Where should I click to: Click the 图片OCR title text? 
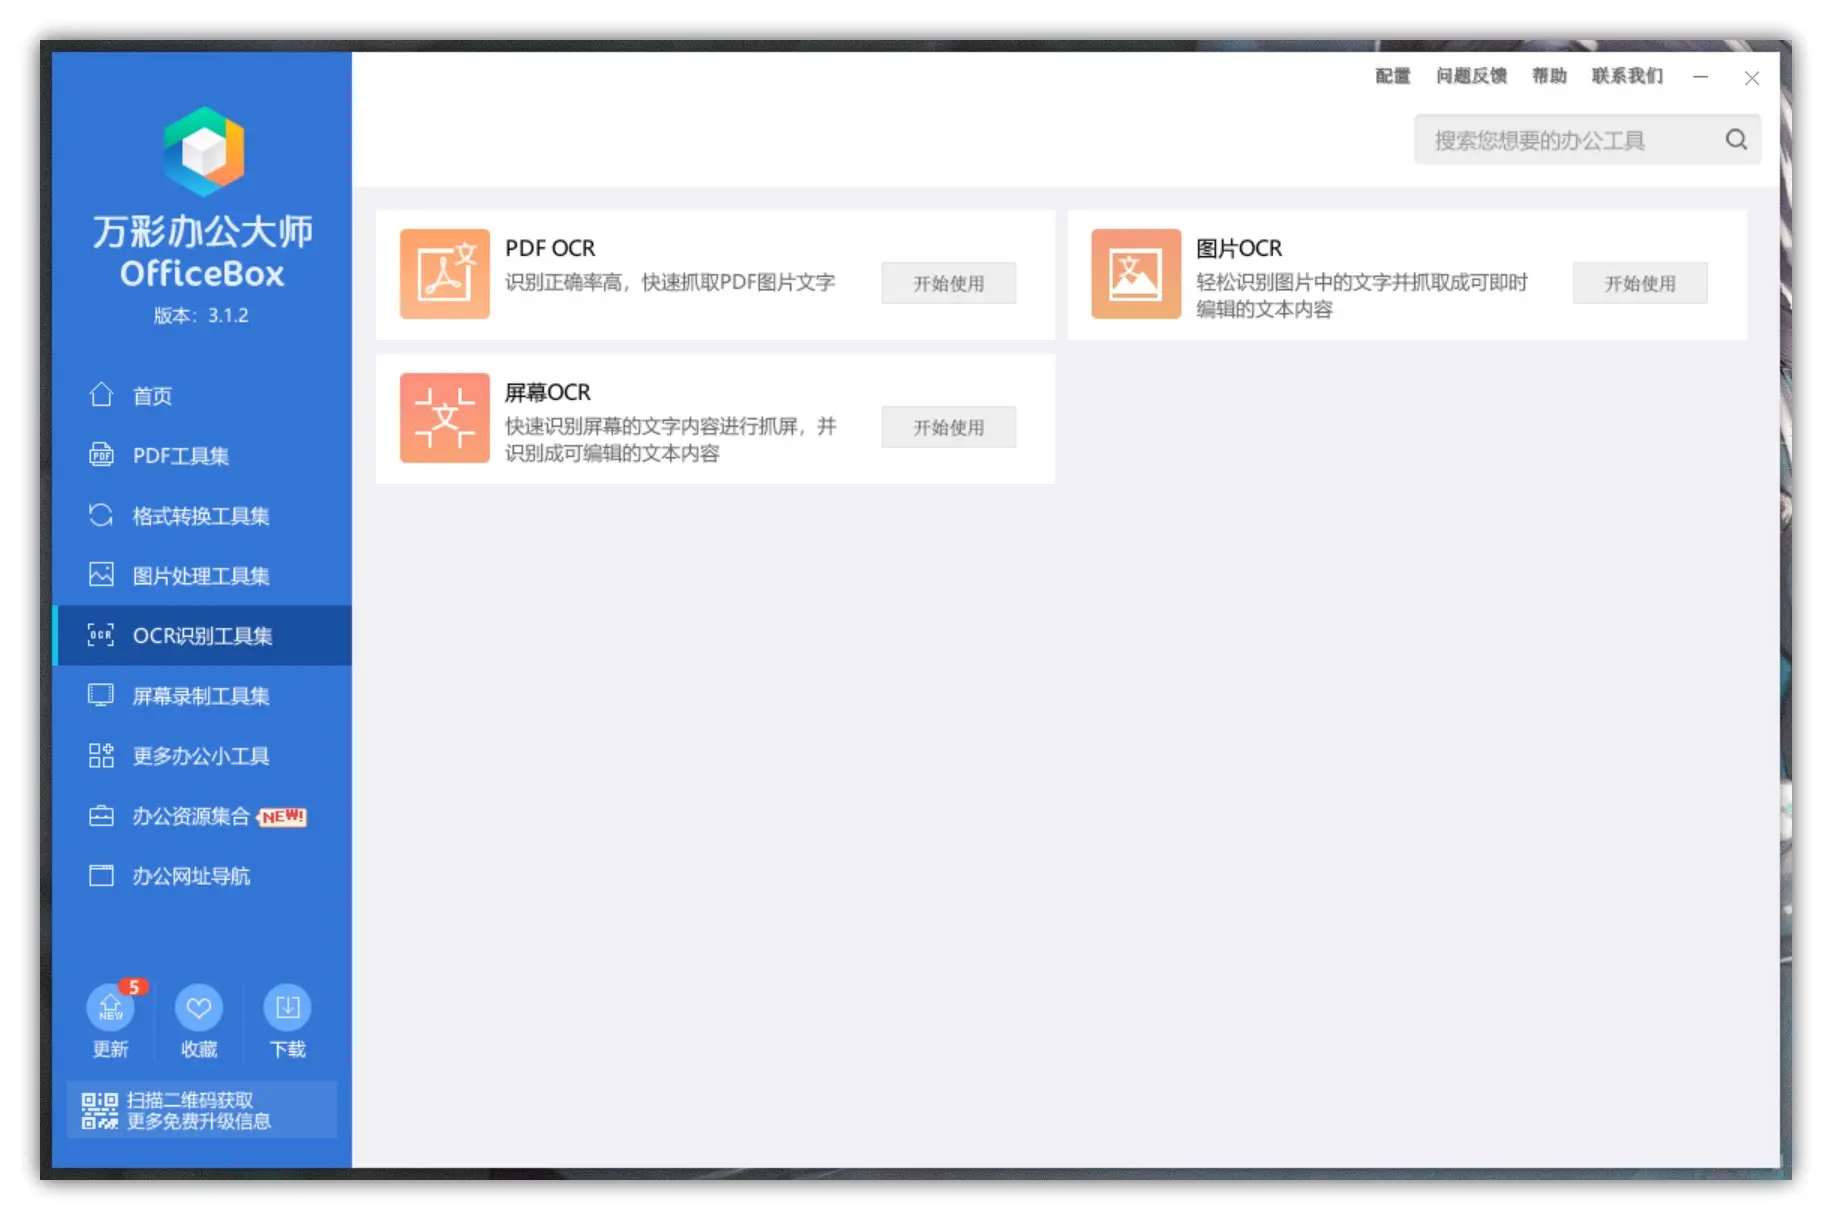1239,248
